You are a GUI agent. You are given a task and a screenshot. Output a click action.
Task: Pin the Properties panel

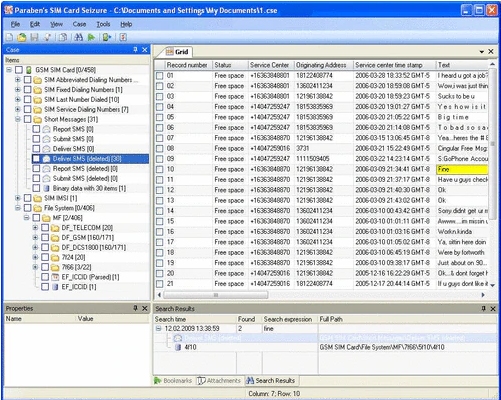(x=135, y=308)
